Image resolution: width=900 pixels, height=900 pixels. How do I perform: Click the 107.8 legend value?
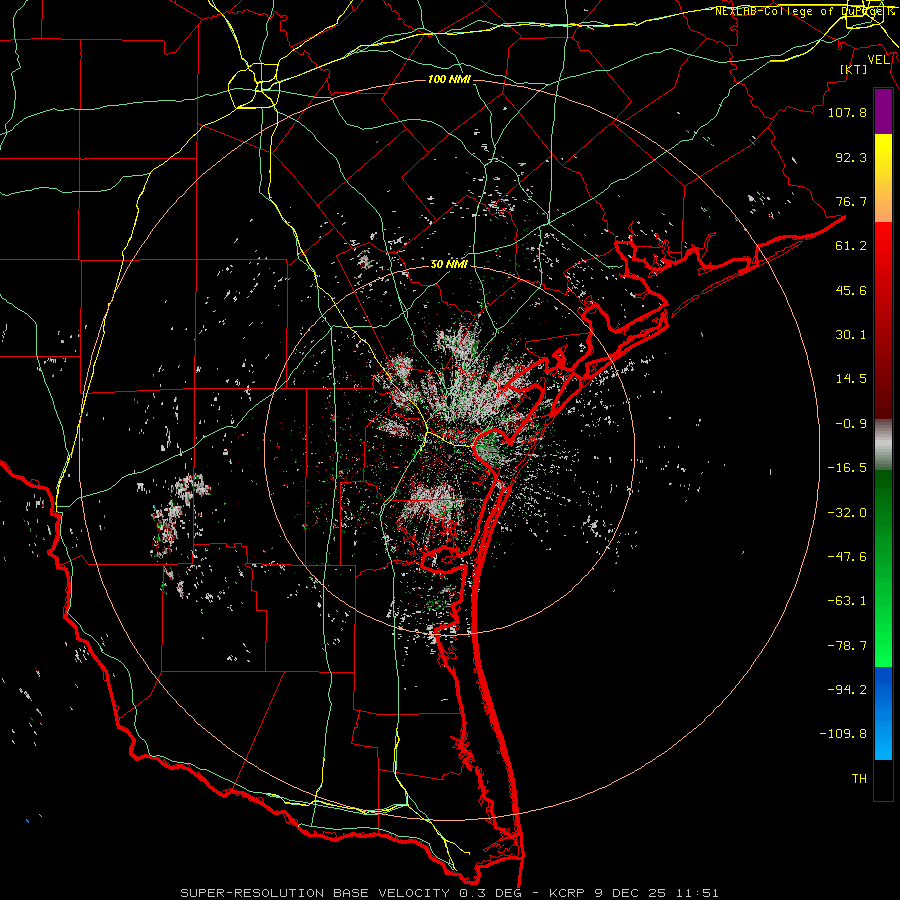point(847,112)
